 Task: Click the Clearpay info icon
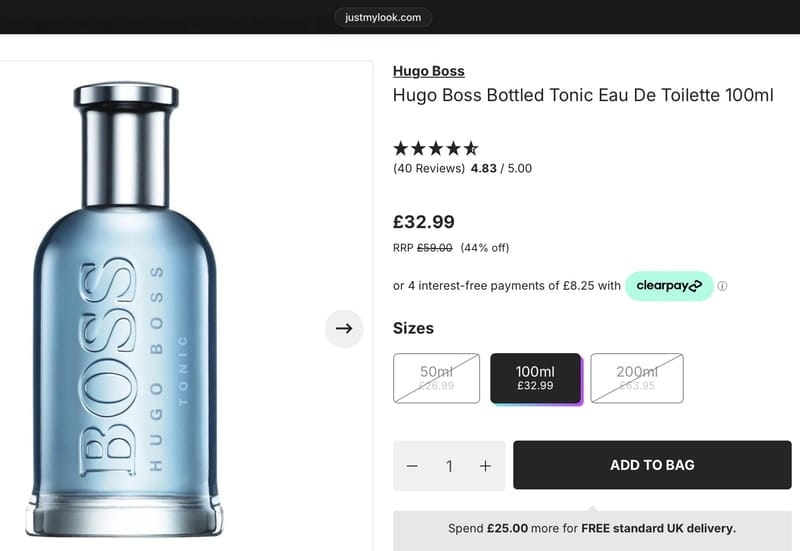(x=722, y=286)
